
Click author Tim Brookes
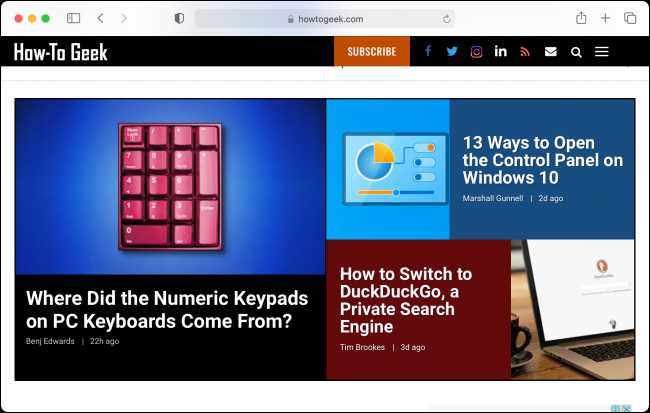362,347
